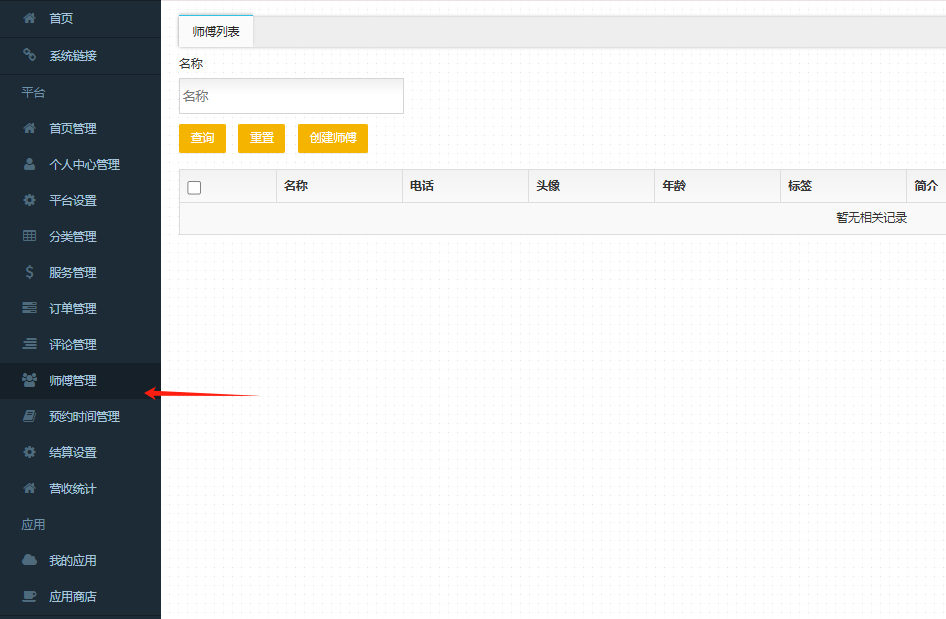Click the book icon for 预约时间管理
This screenshot has width=946, height=619.
tap(29, 417)
